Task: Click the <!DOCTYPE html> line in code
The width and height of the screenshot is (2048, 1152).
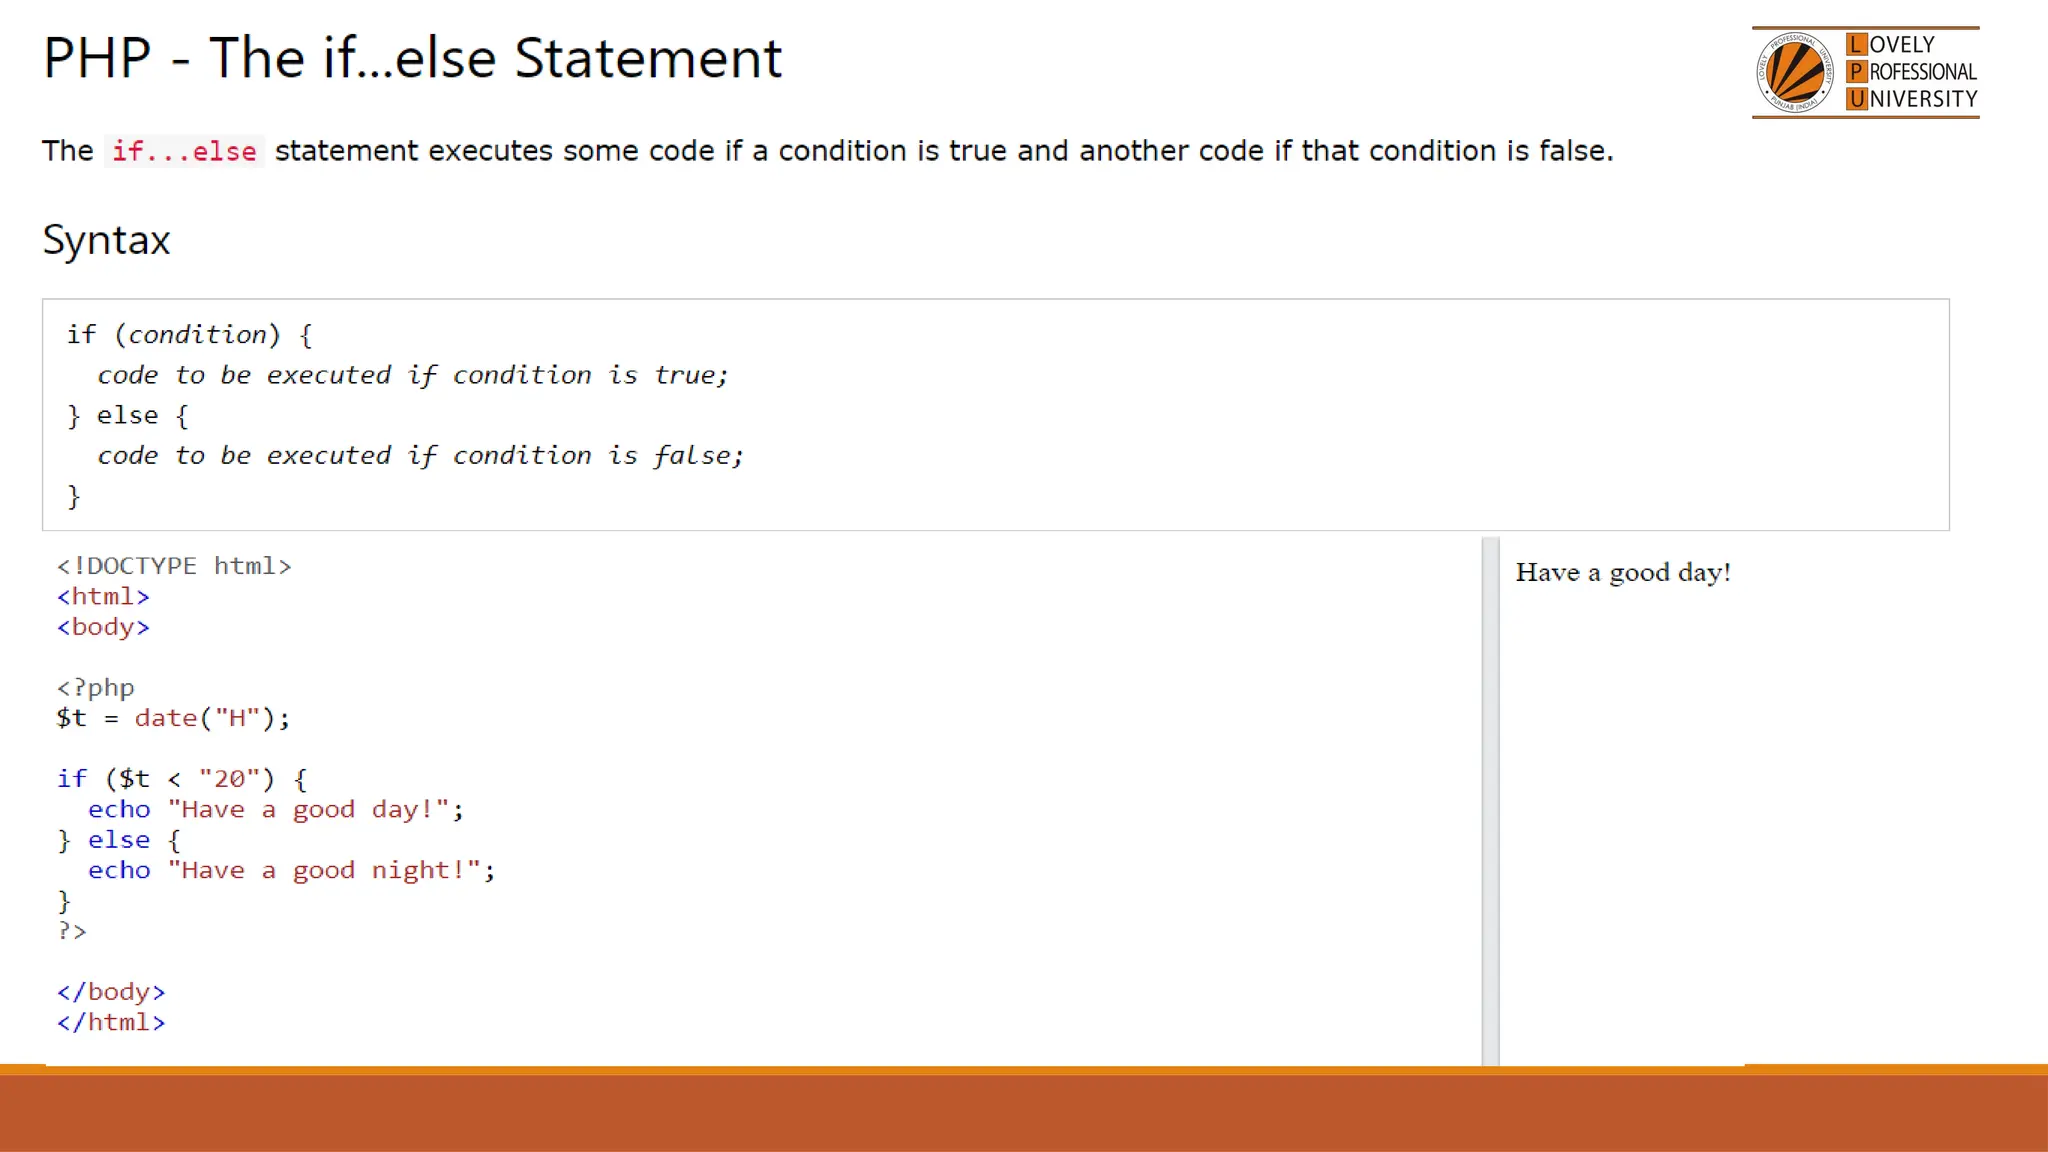Action: tap(174, 566)
